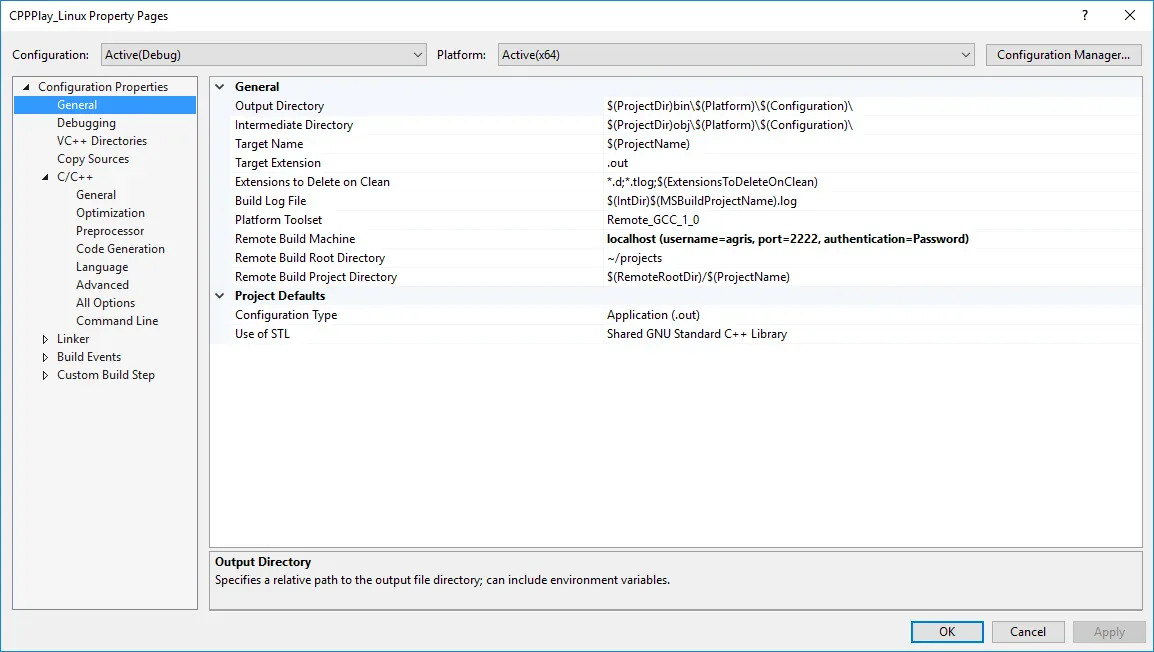The height and width of the screenshot is (652, 1154).
Task: Open Configuration Manager
Action: (x=1063, y=54)
